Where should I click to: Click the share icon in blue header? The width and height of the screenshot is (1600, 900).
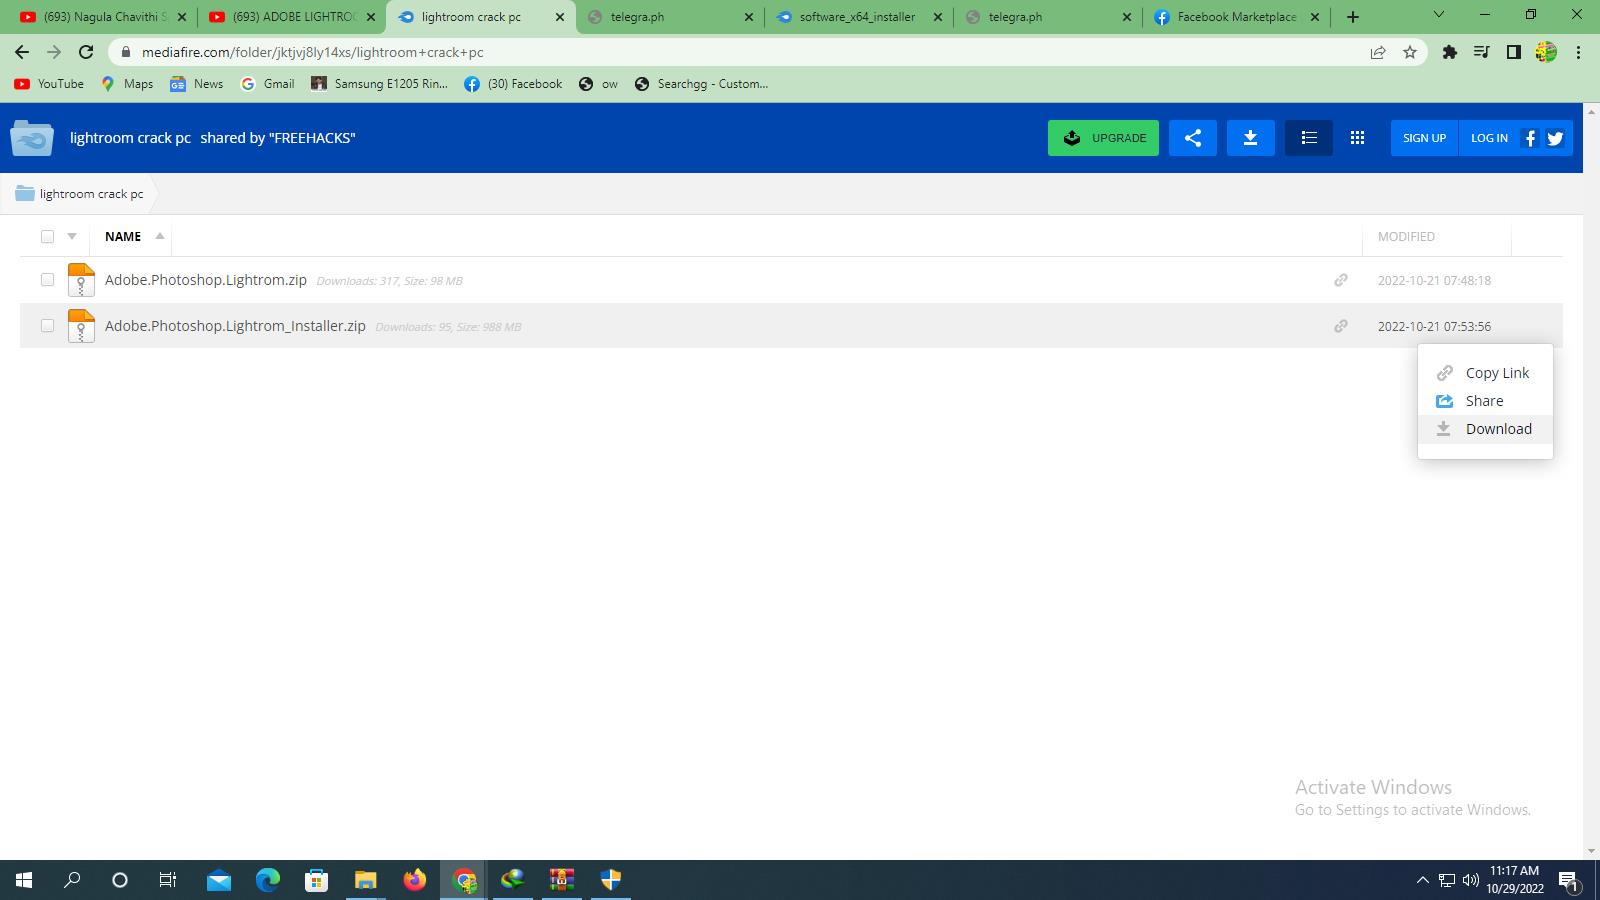tap(1192, 138)
